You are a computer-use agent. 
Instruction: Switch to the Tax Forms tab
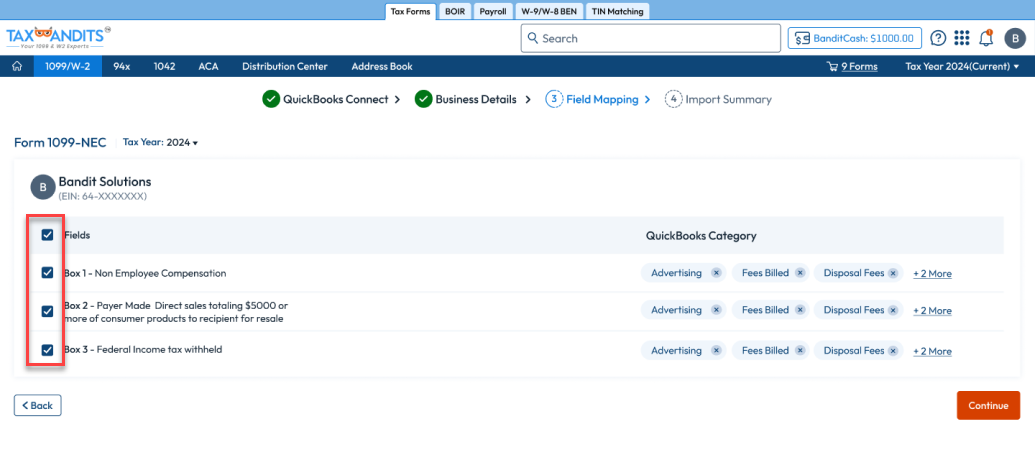click(x=410, y=11)
